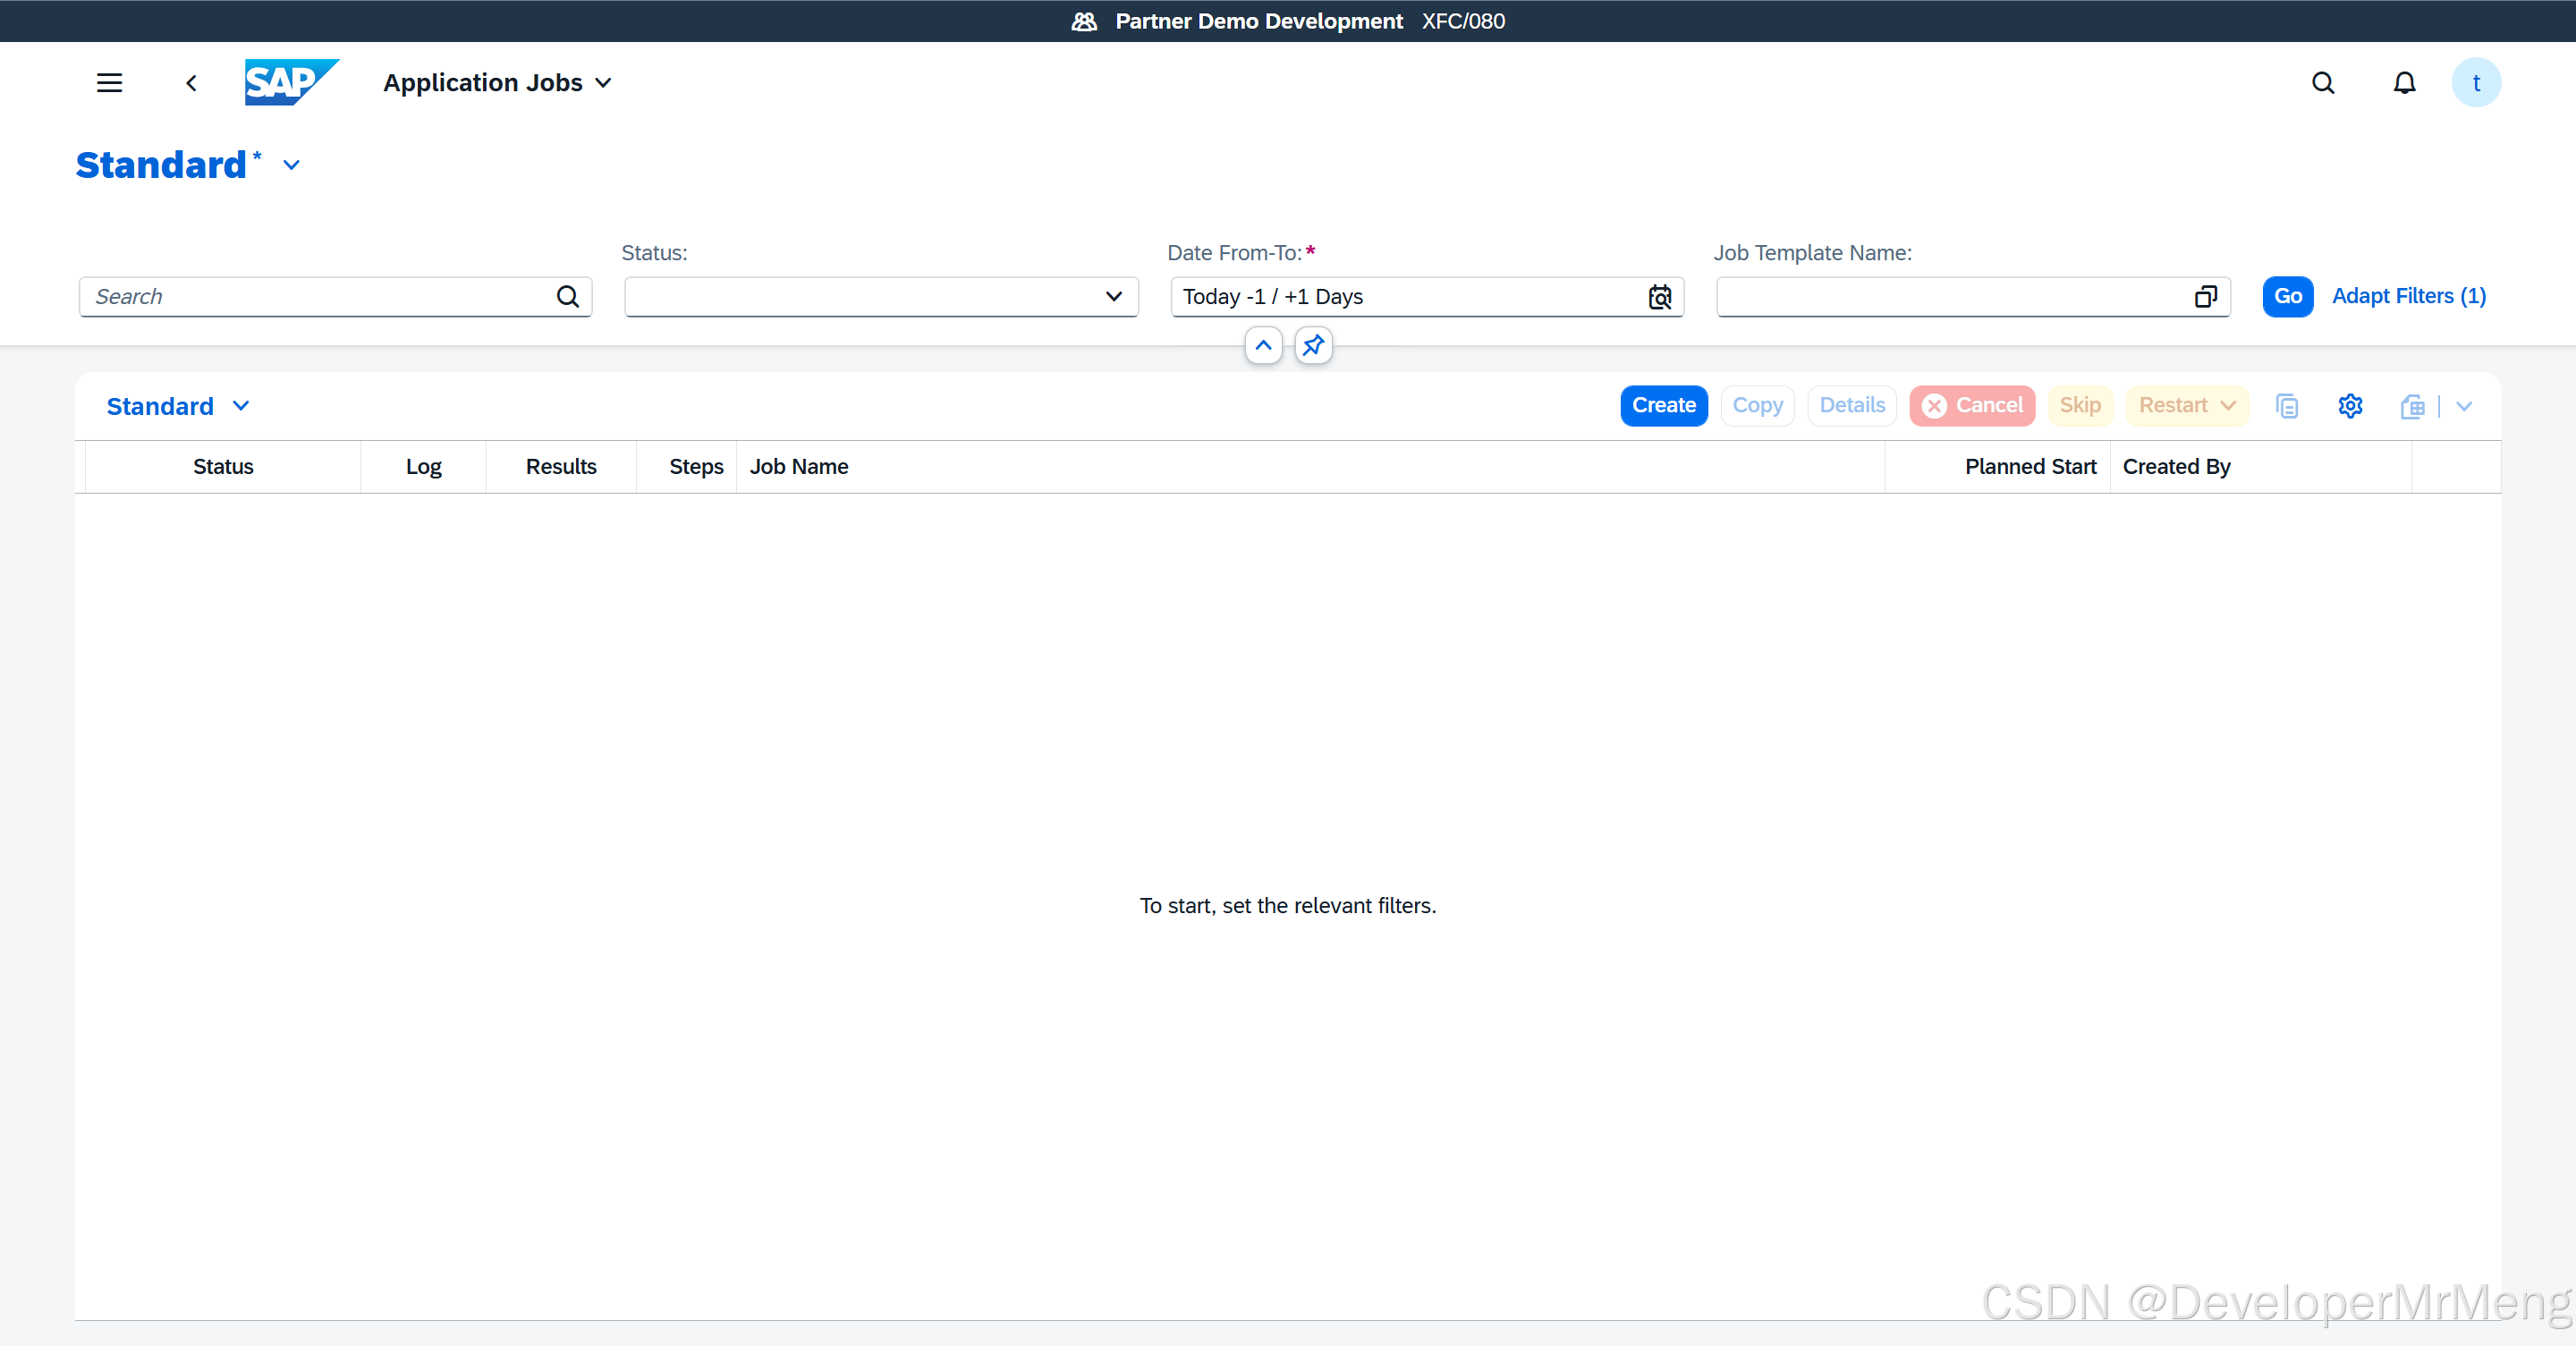The width and height of the screenshot is (2576, 1346).
Task: Click into the Search input field
Action: coord(320,297)
